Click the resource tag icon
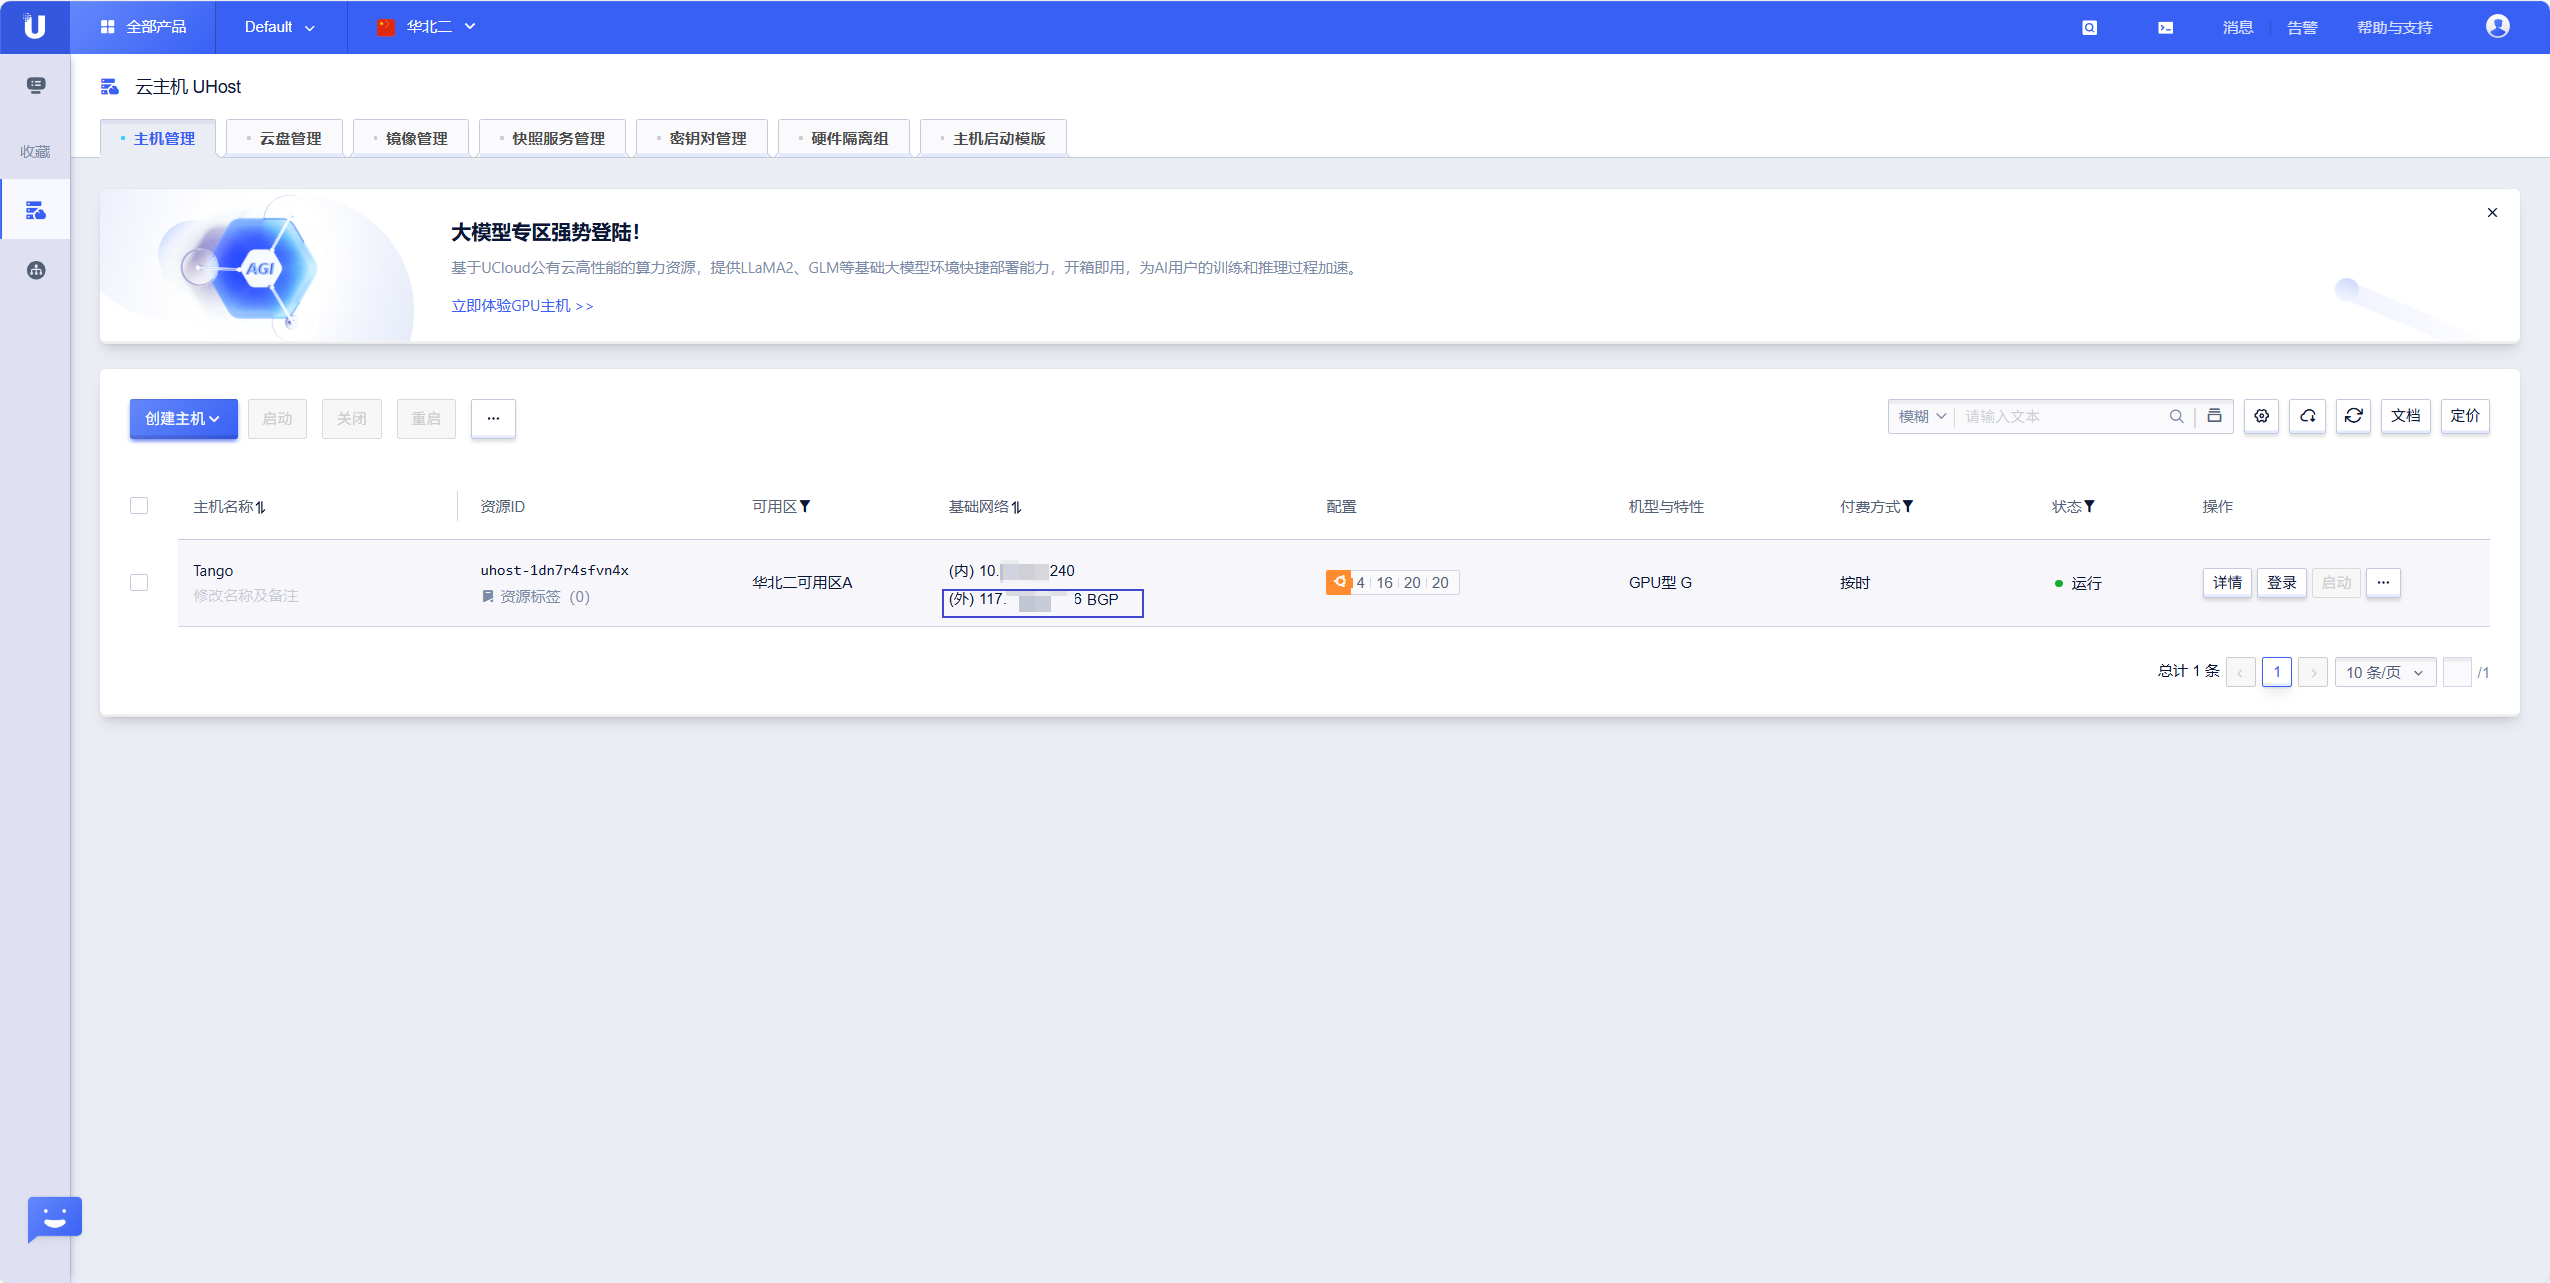Screen dimensions: 2550x1283 tap(488, 597)
